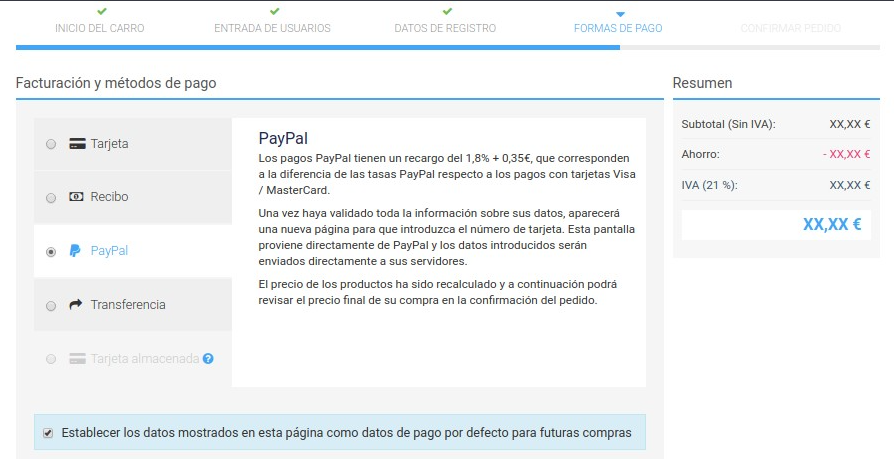Choose the Recibo payment label
This screenshot has height=459, width=894.
coord(109,197)
